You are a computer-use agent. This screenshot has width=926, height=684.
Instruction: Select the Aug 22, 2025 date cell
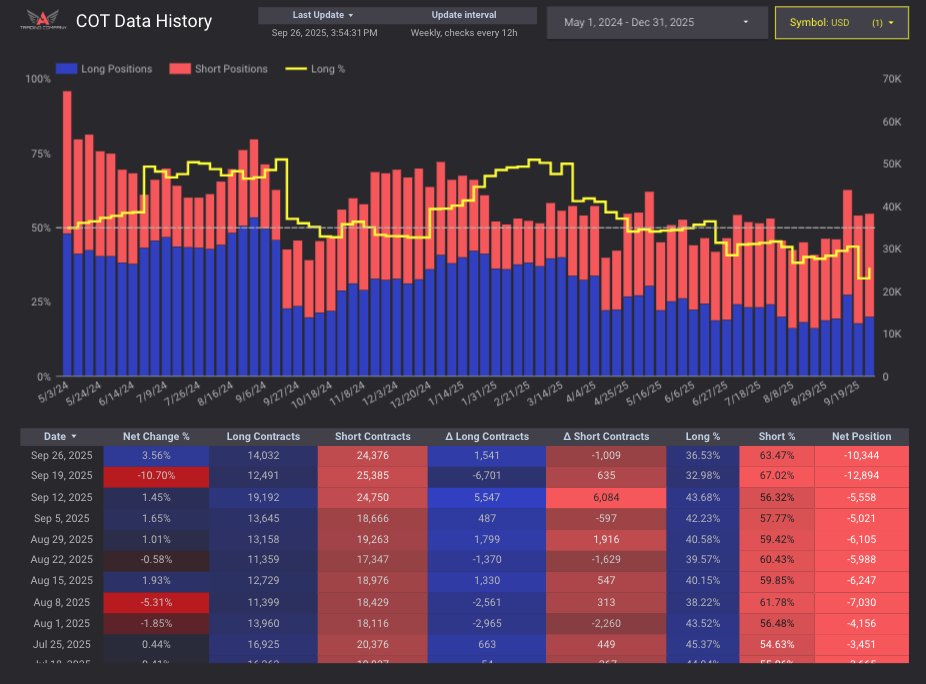[61, 559]
